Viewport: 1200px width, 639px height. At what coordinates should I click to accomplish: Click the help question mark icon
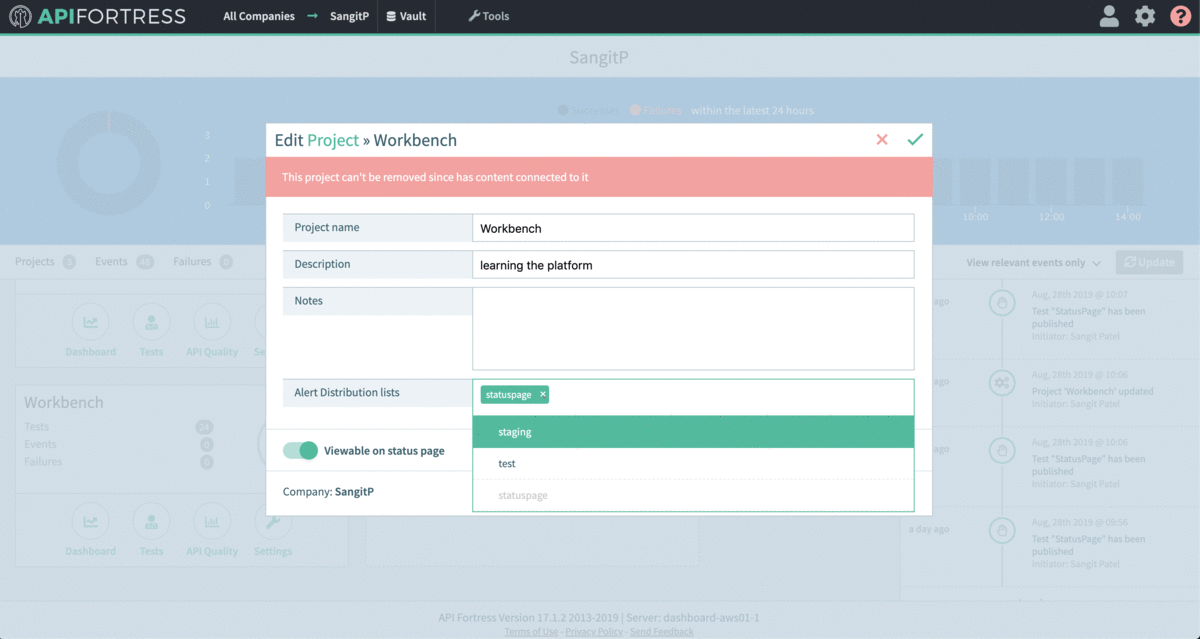[x=1180, y=16]
